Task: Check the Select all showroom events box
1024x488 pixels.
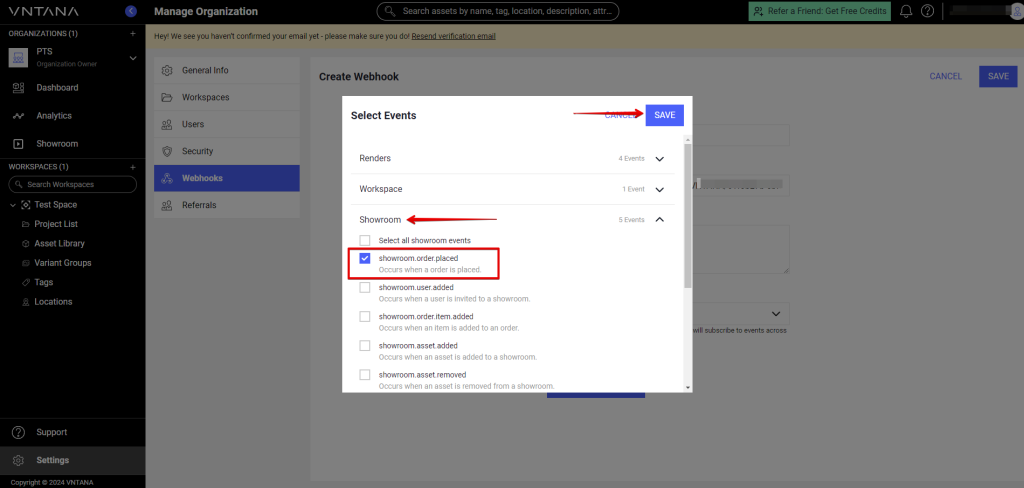Action: pyautogui.click(x=365, y=240)
